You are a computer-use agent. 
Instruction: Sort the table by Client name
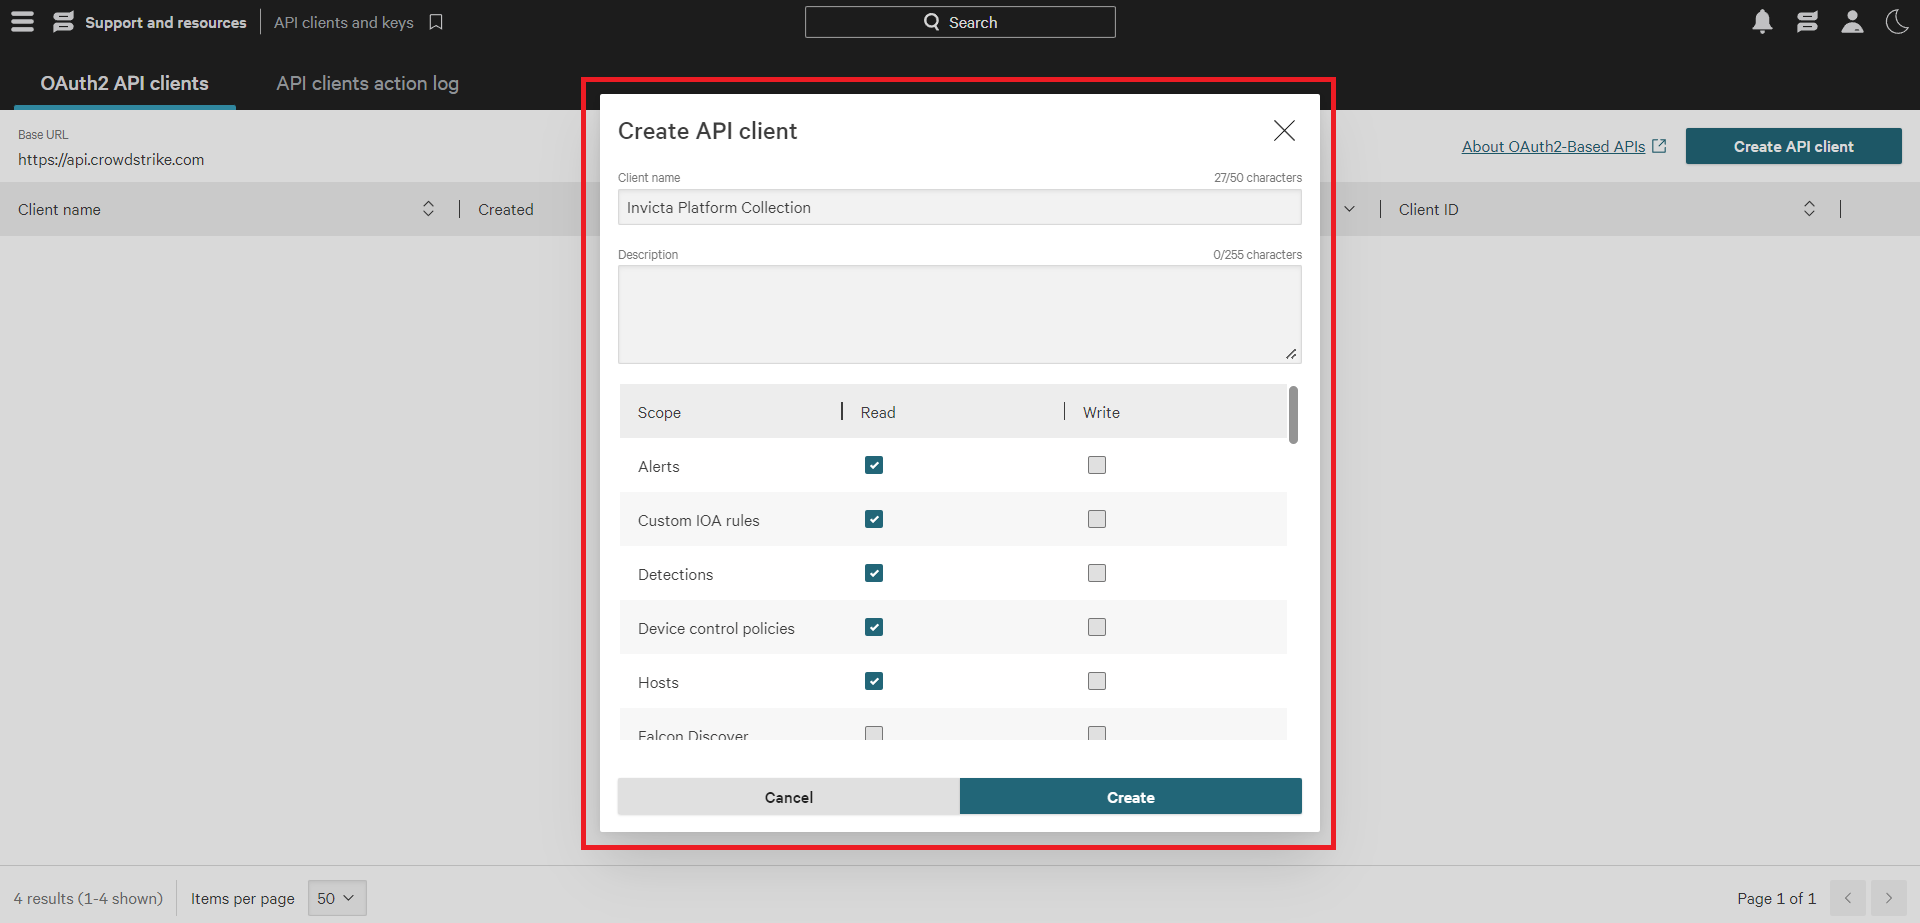(x=428, y=209)
